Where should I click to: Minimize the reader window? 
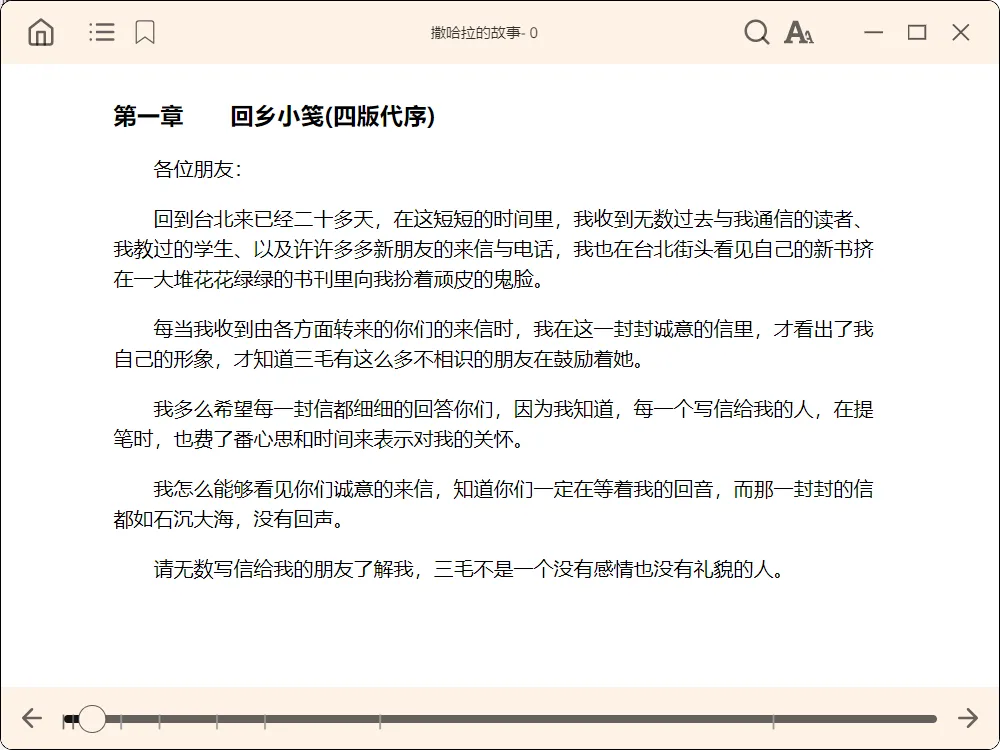point(874,32)
